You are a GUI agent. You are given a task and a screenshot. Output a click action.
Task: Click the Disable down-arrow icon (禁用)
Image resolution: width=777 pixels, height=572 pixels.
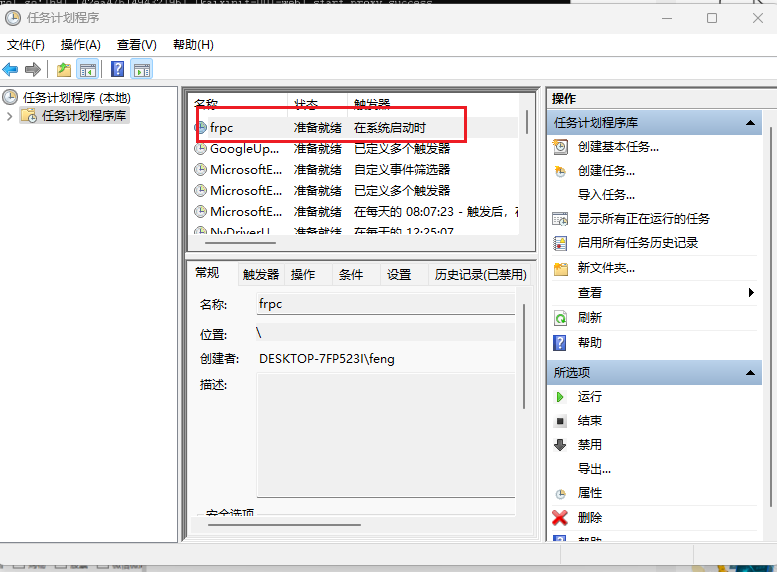click(560, 445)
